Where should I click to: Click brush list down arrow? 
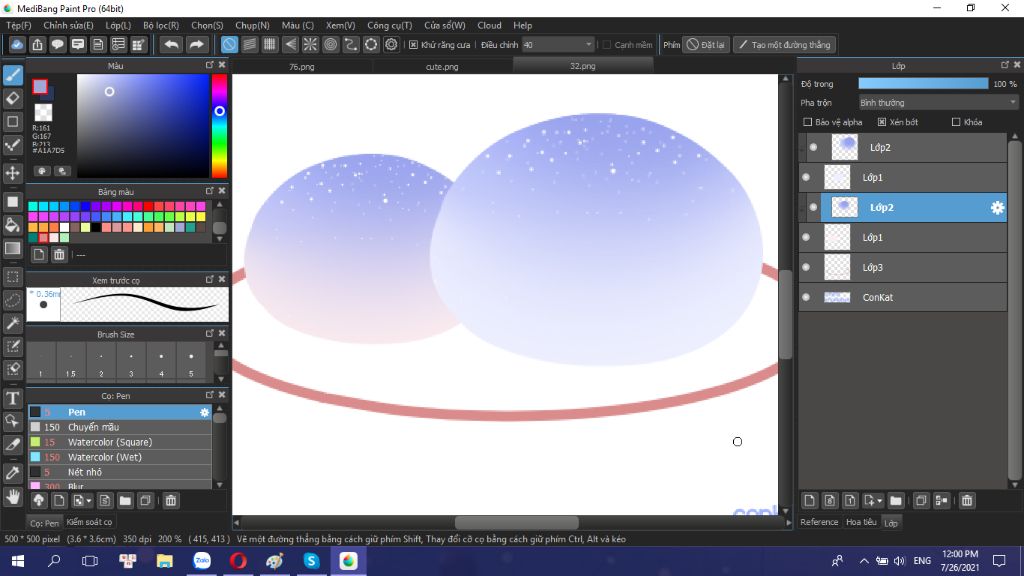click(219, 485)
